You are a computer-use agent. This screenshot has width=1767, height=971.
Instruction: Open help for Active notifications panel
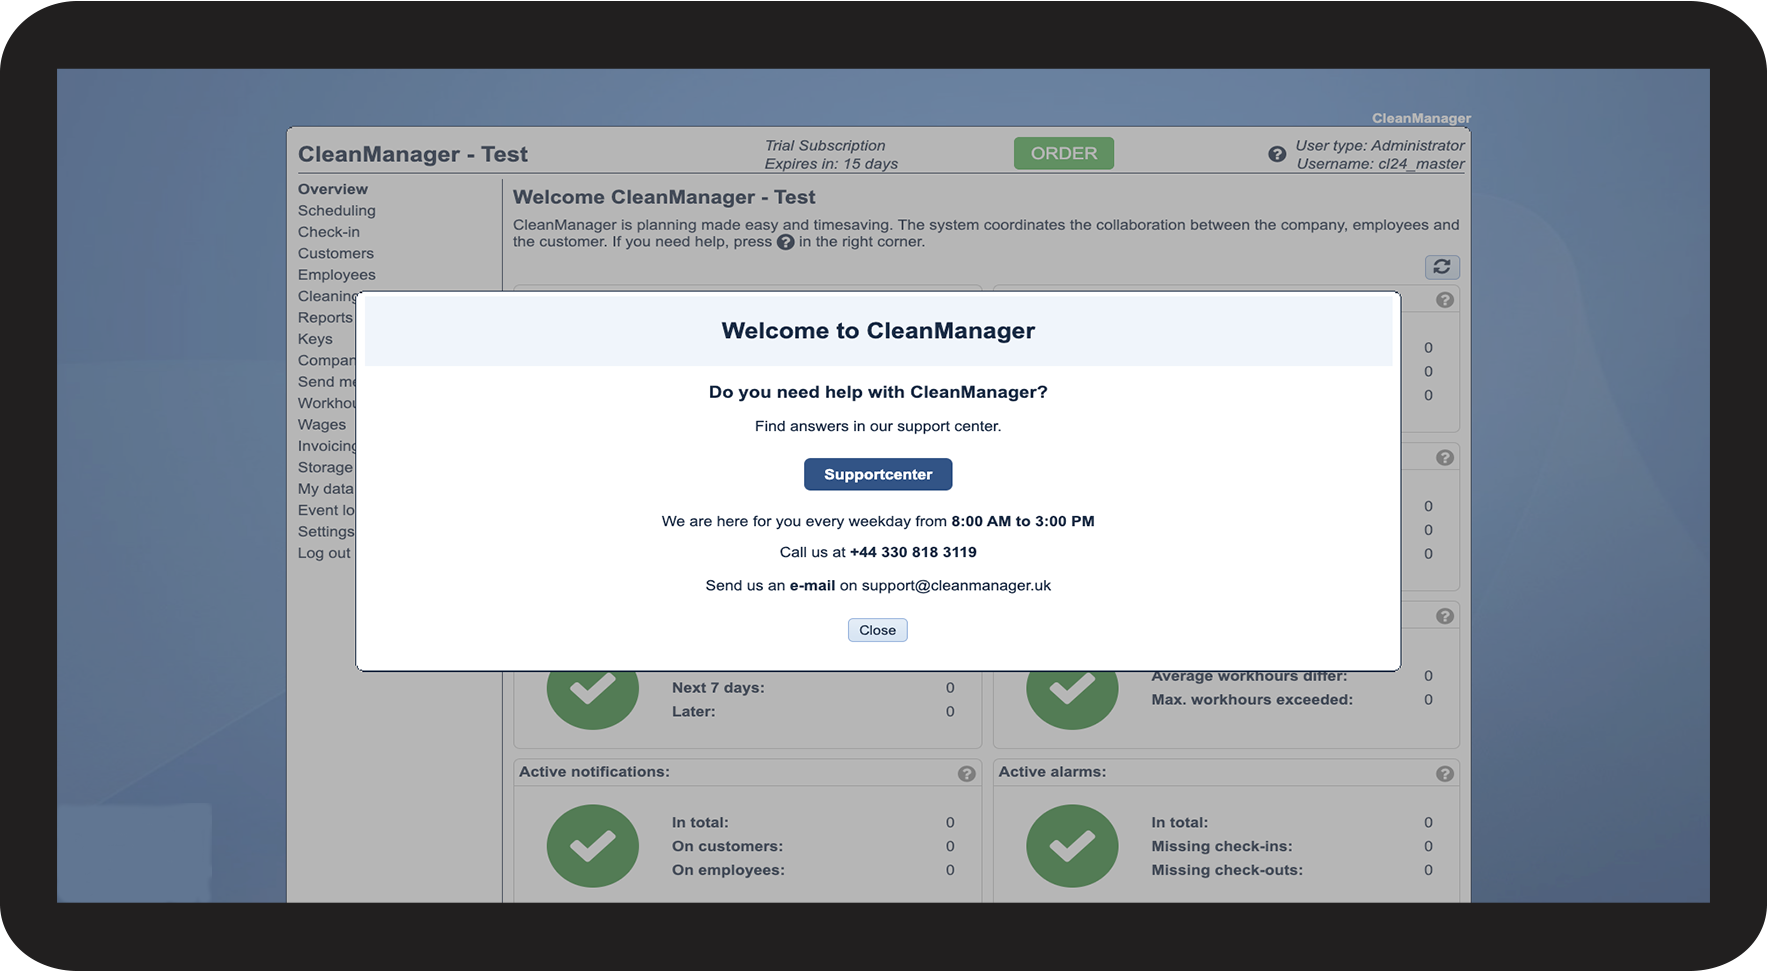click(x=966, y=773)
